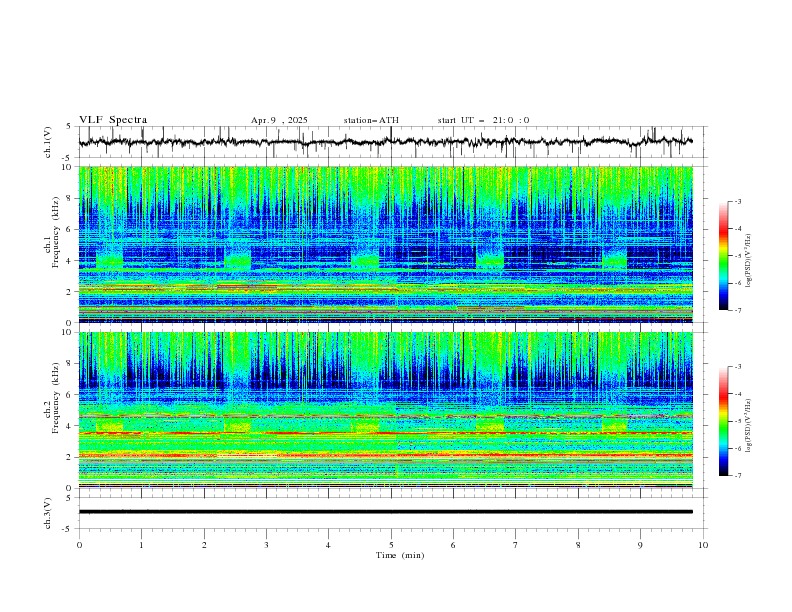Click the "ch.1(V)" waveform axis label
The width and height of the screenshot is (792, 612).
click(48, 142)
